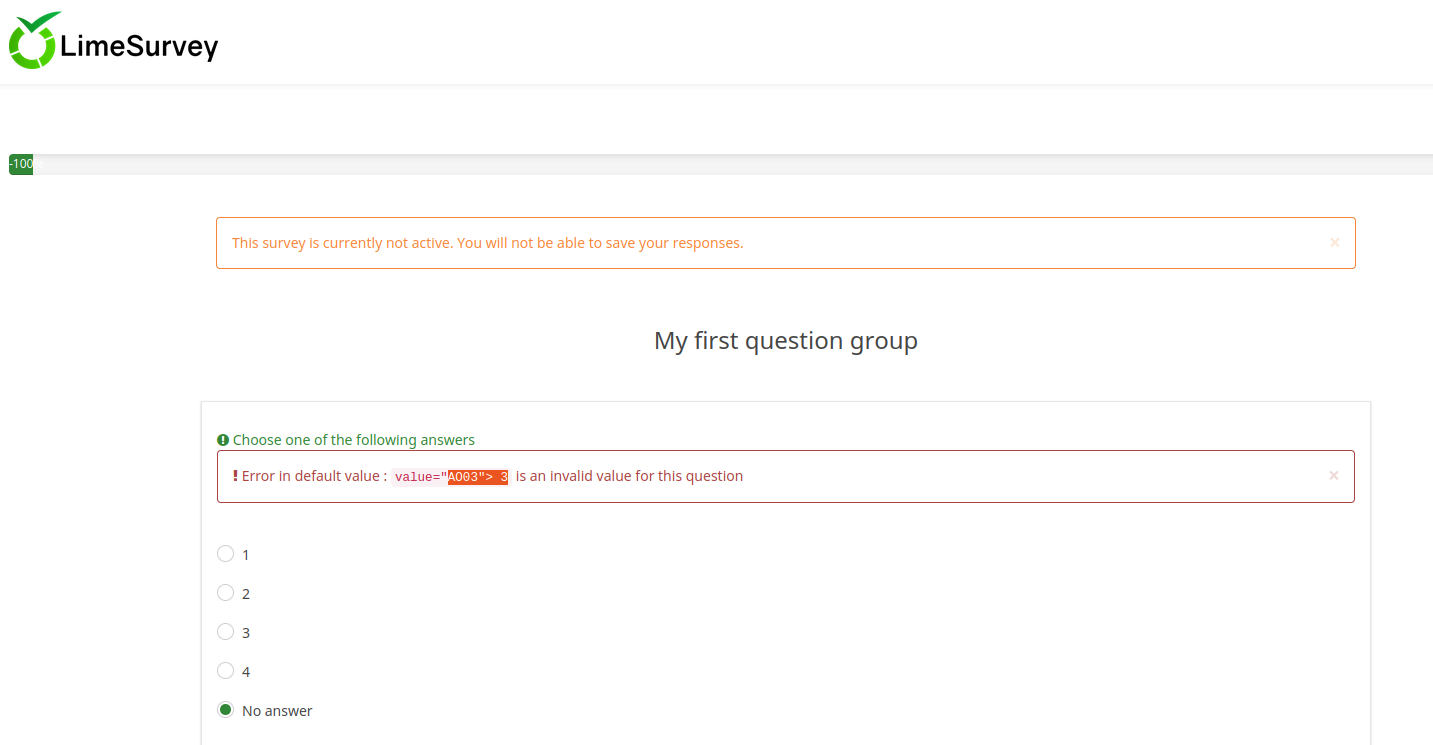Viewport: 1433px width, 745px height.
Task: Click the highlighted A003 code snippet
Action: (x=478, y=477)
